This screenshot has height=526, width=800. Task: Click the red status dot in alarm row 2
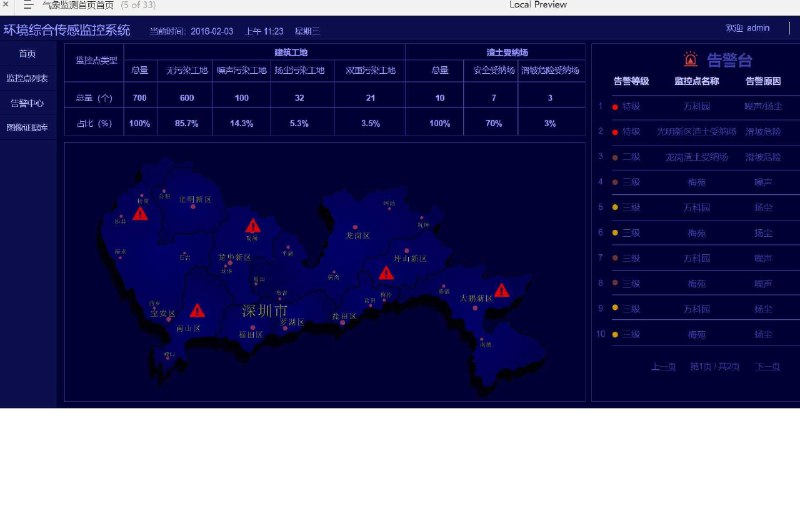(x=615, y=132)
